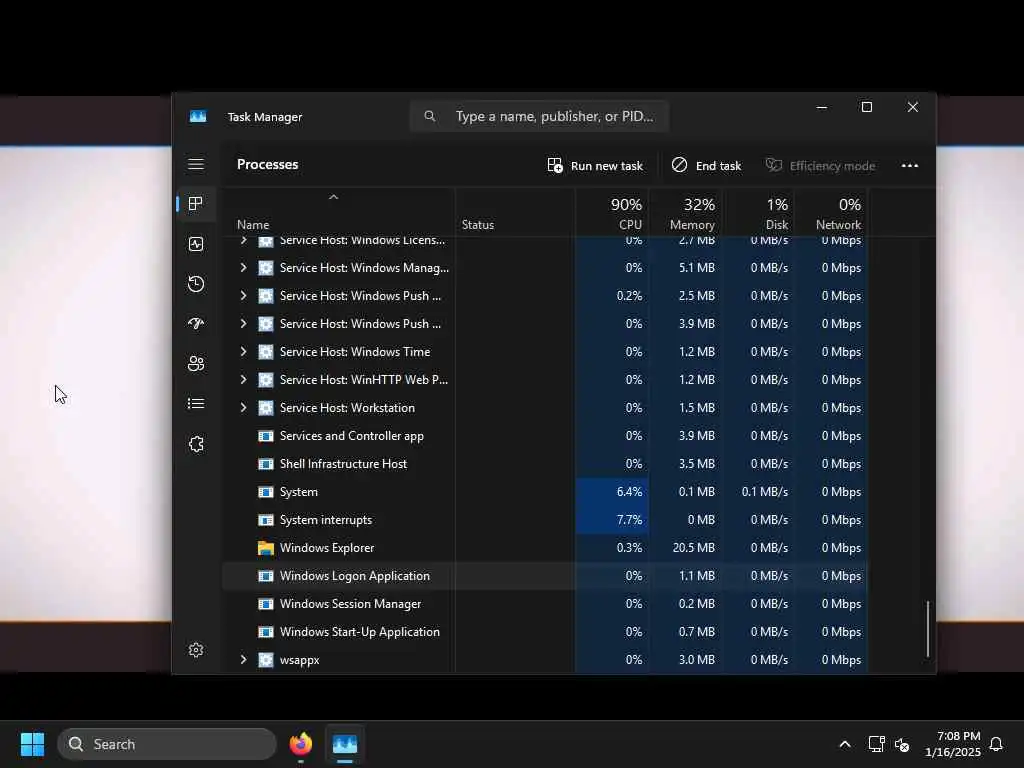The image size is (1024, 768).
Task: Expand Service Host: Windows Time row
Action: coord(243,352)
